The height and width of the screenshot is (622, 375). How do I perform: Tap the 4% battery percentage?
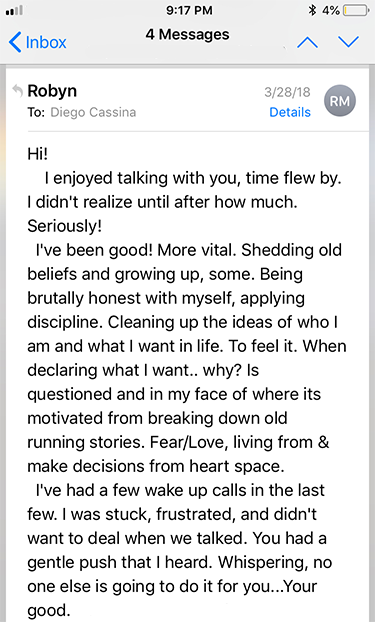coord(330,10)
